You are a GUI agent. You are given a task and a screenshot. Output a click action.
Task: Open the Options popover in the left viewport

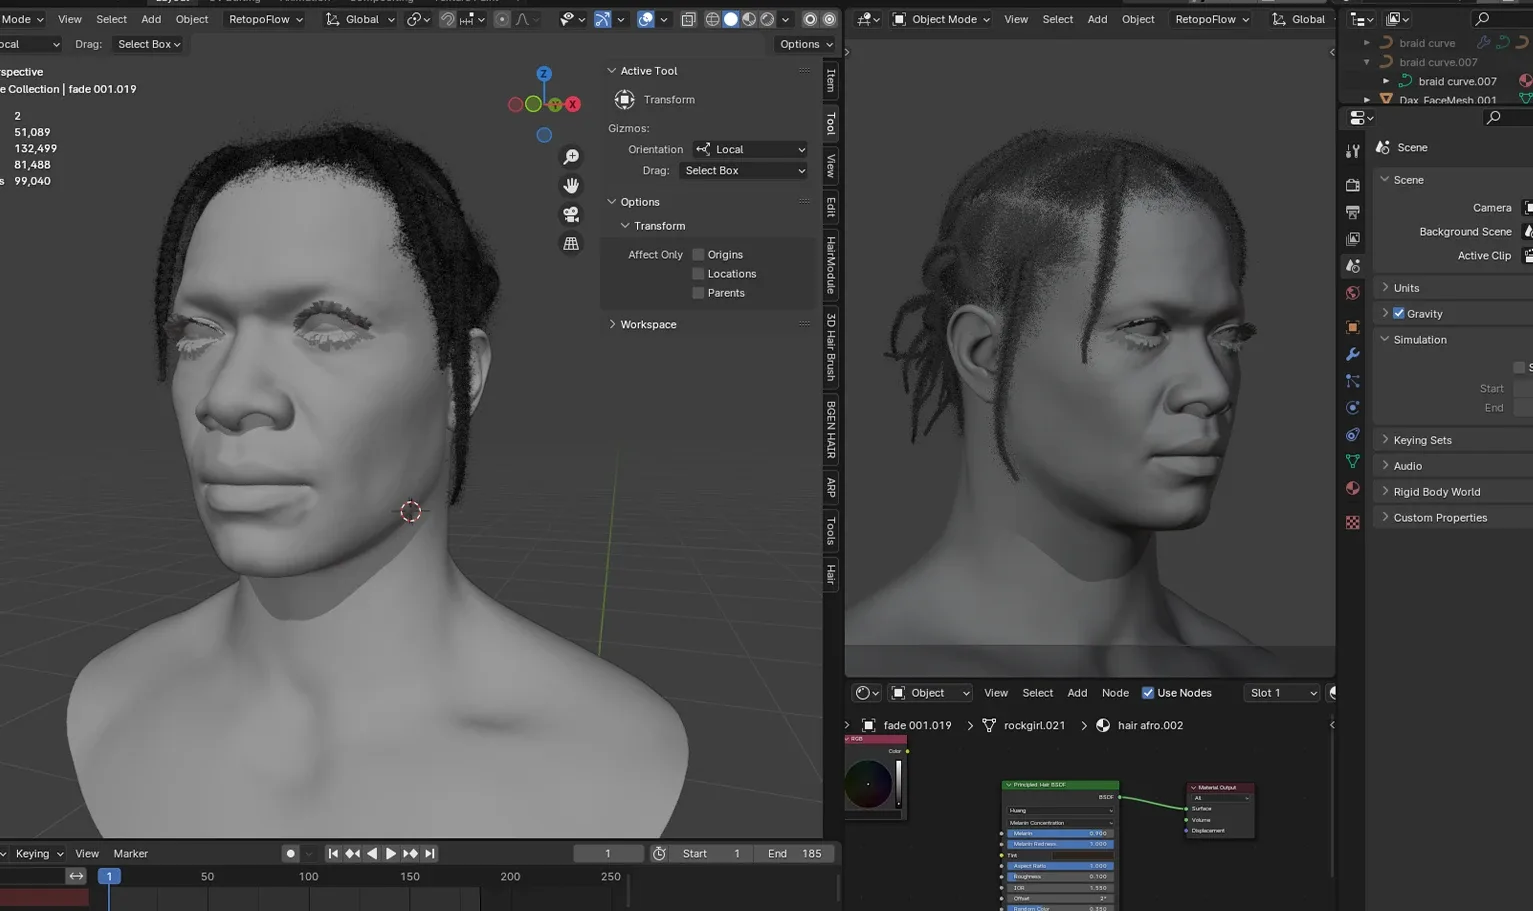coord(806,44)
